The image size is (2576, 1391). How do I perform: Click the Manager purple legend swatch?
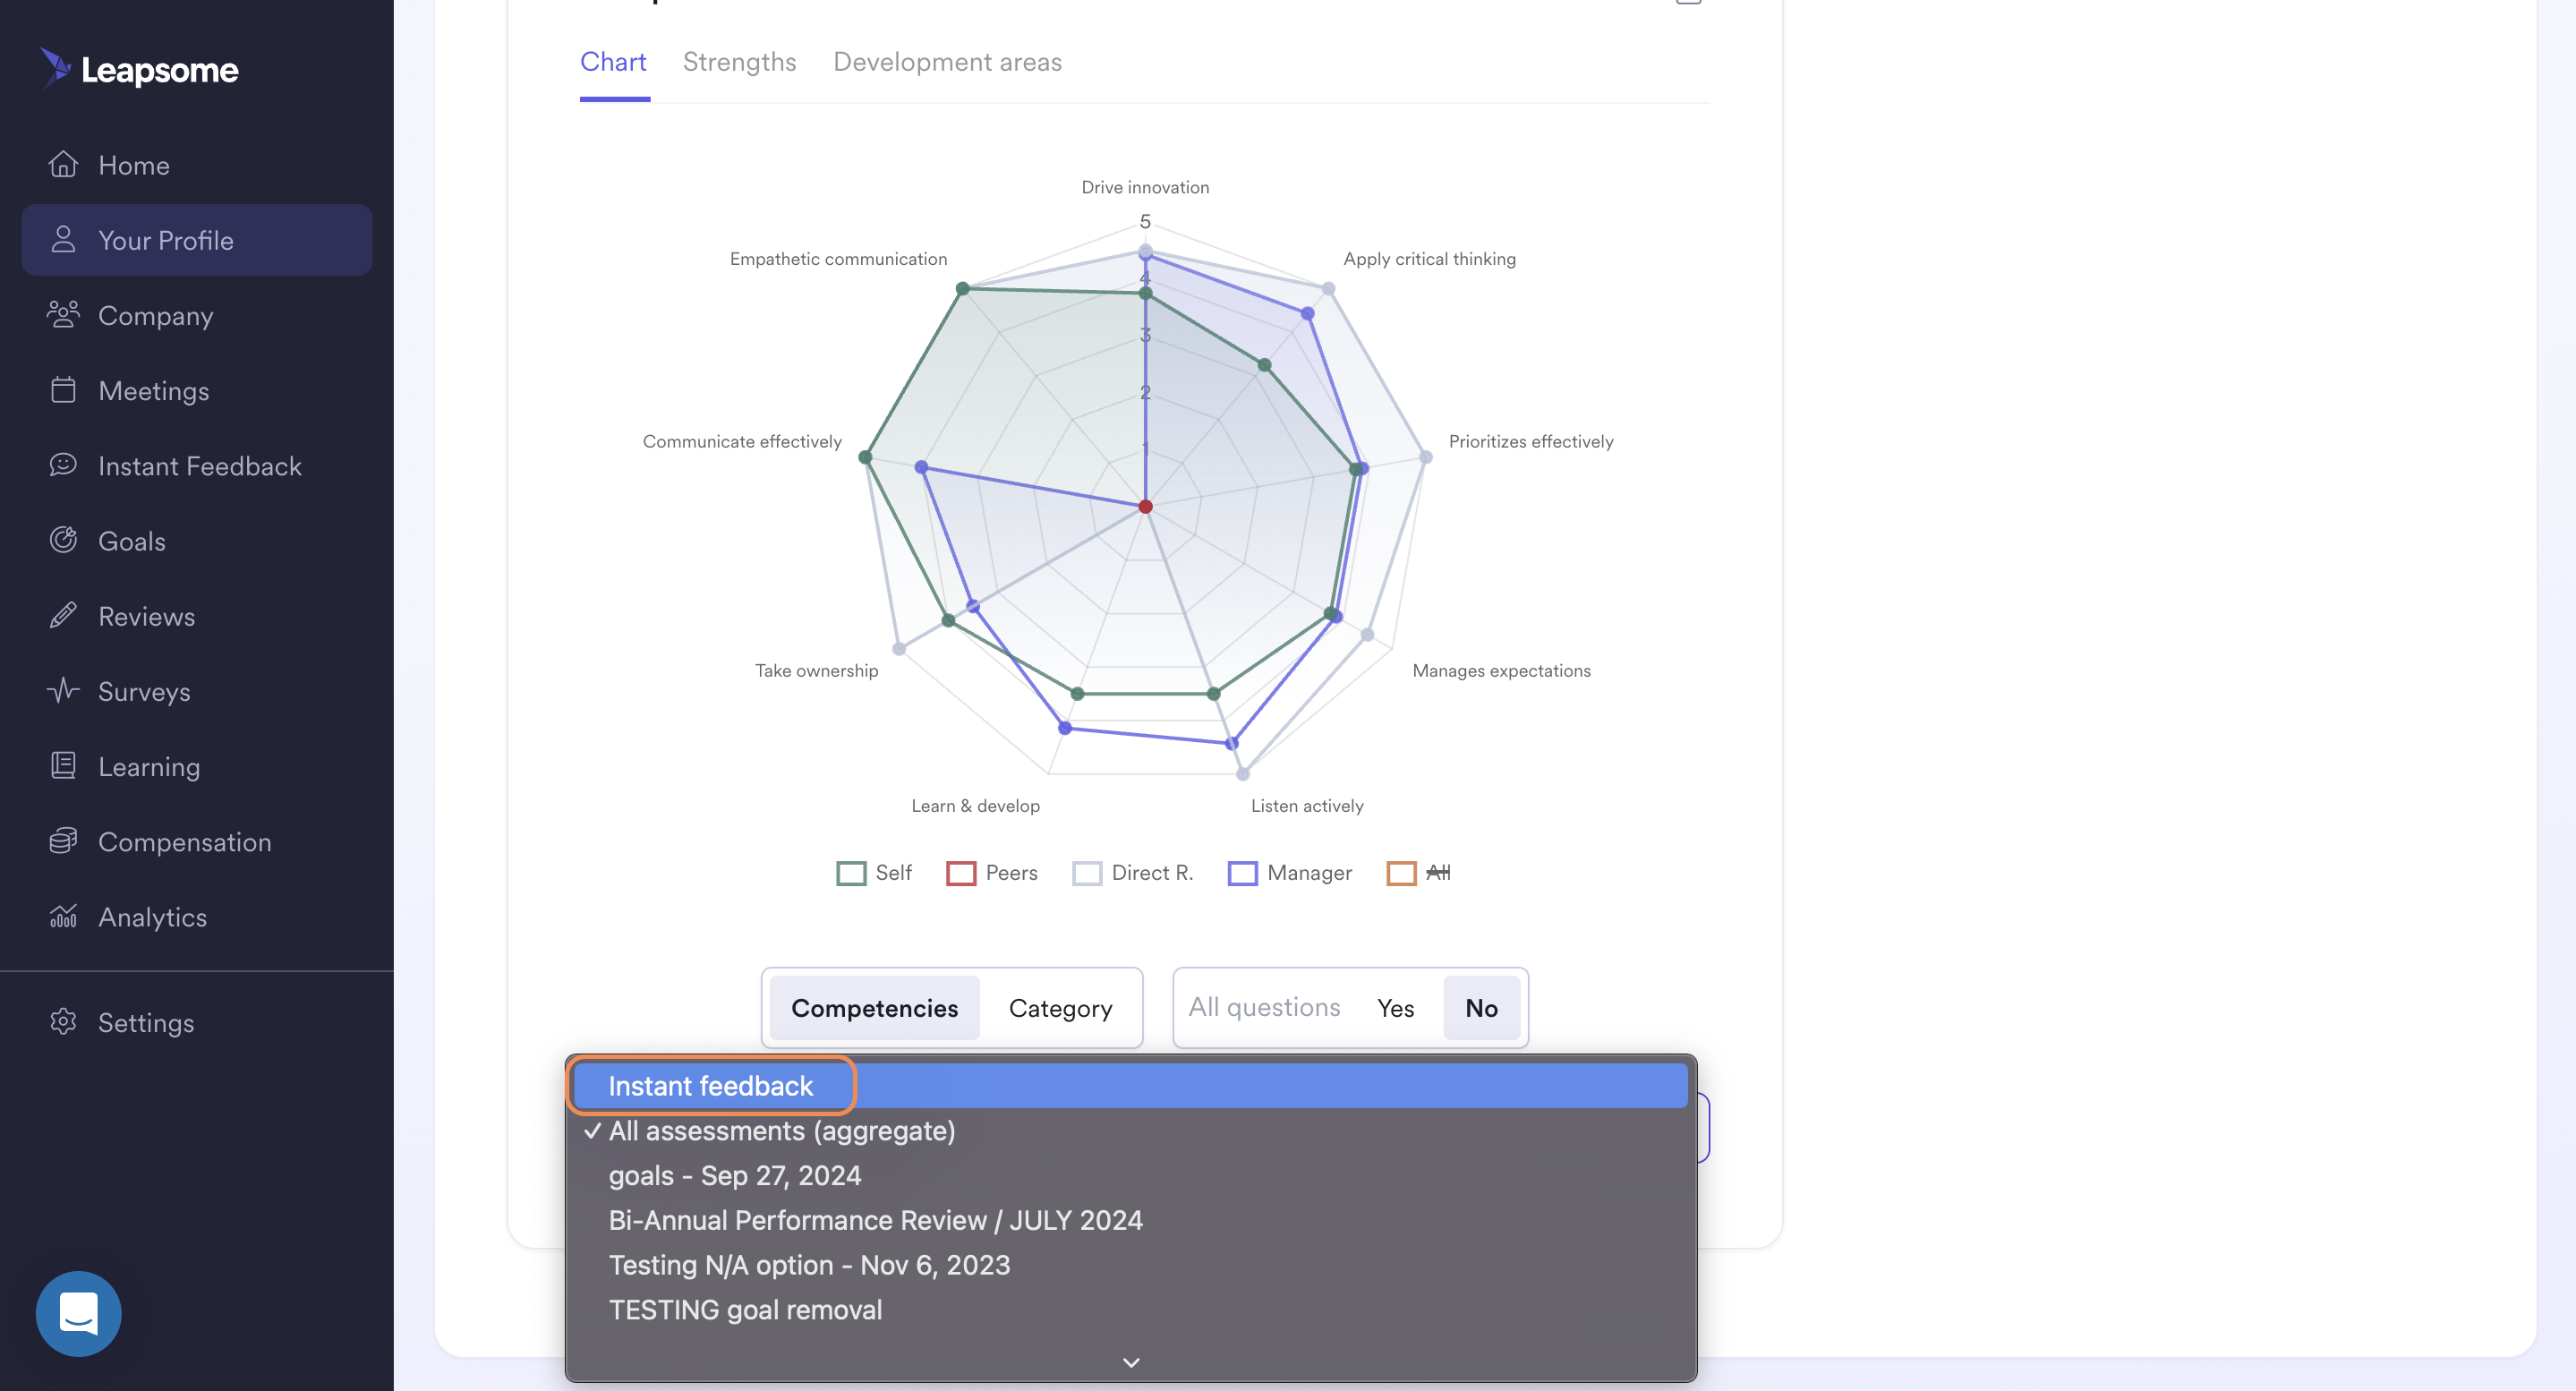click(1243, 873)
